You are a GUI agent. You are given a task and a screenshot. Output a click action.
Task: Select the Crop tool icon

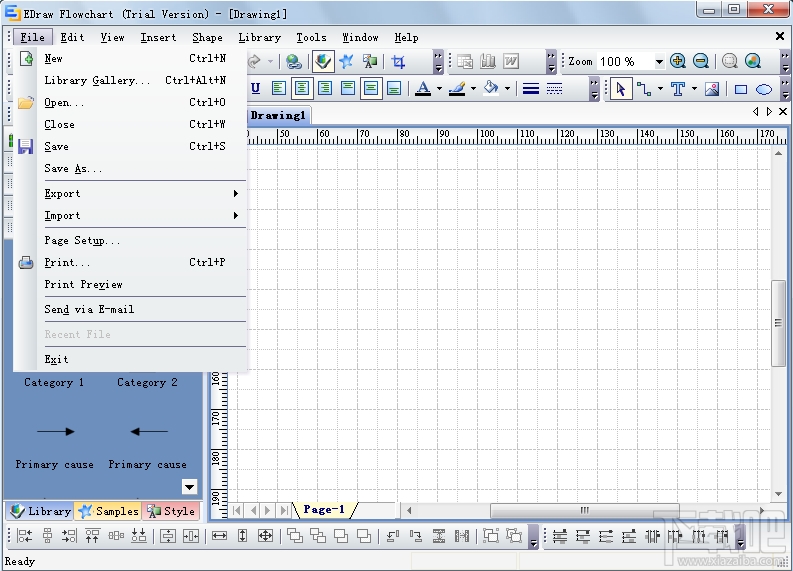[x=399, y=62]
